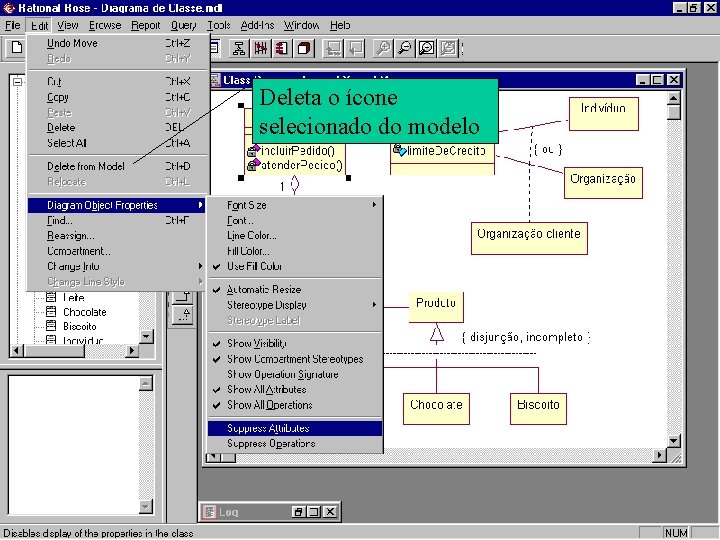720x540 pixels.
Task: Open Browse Class Diagram toolbar icon
Action: tap(239, 48)
